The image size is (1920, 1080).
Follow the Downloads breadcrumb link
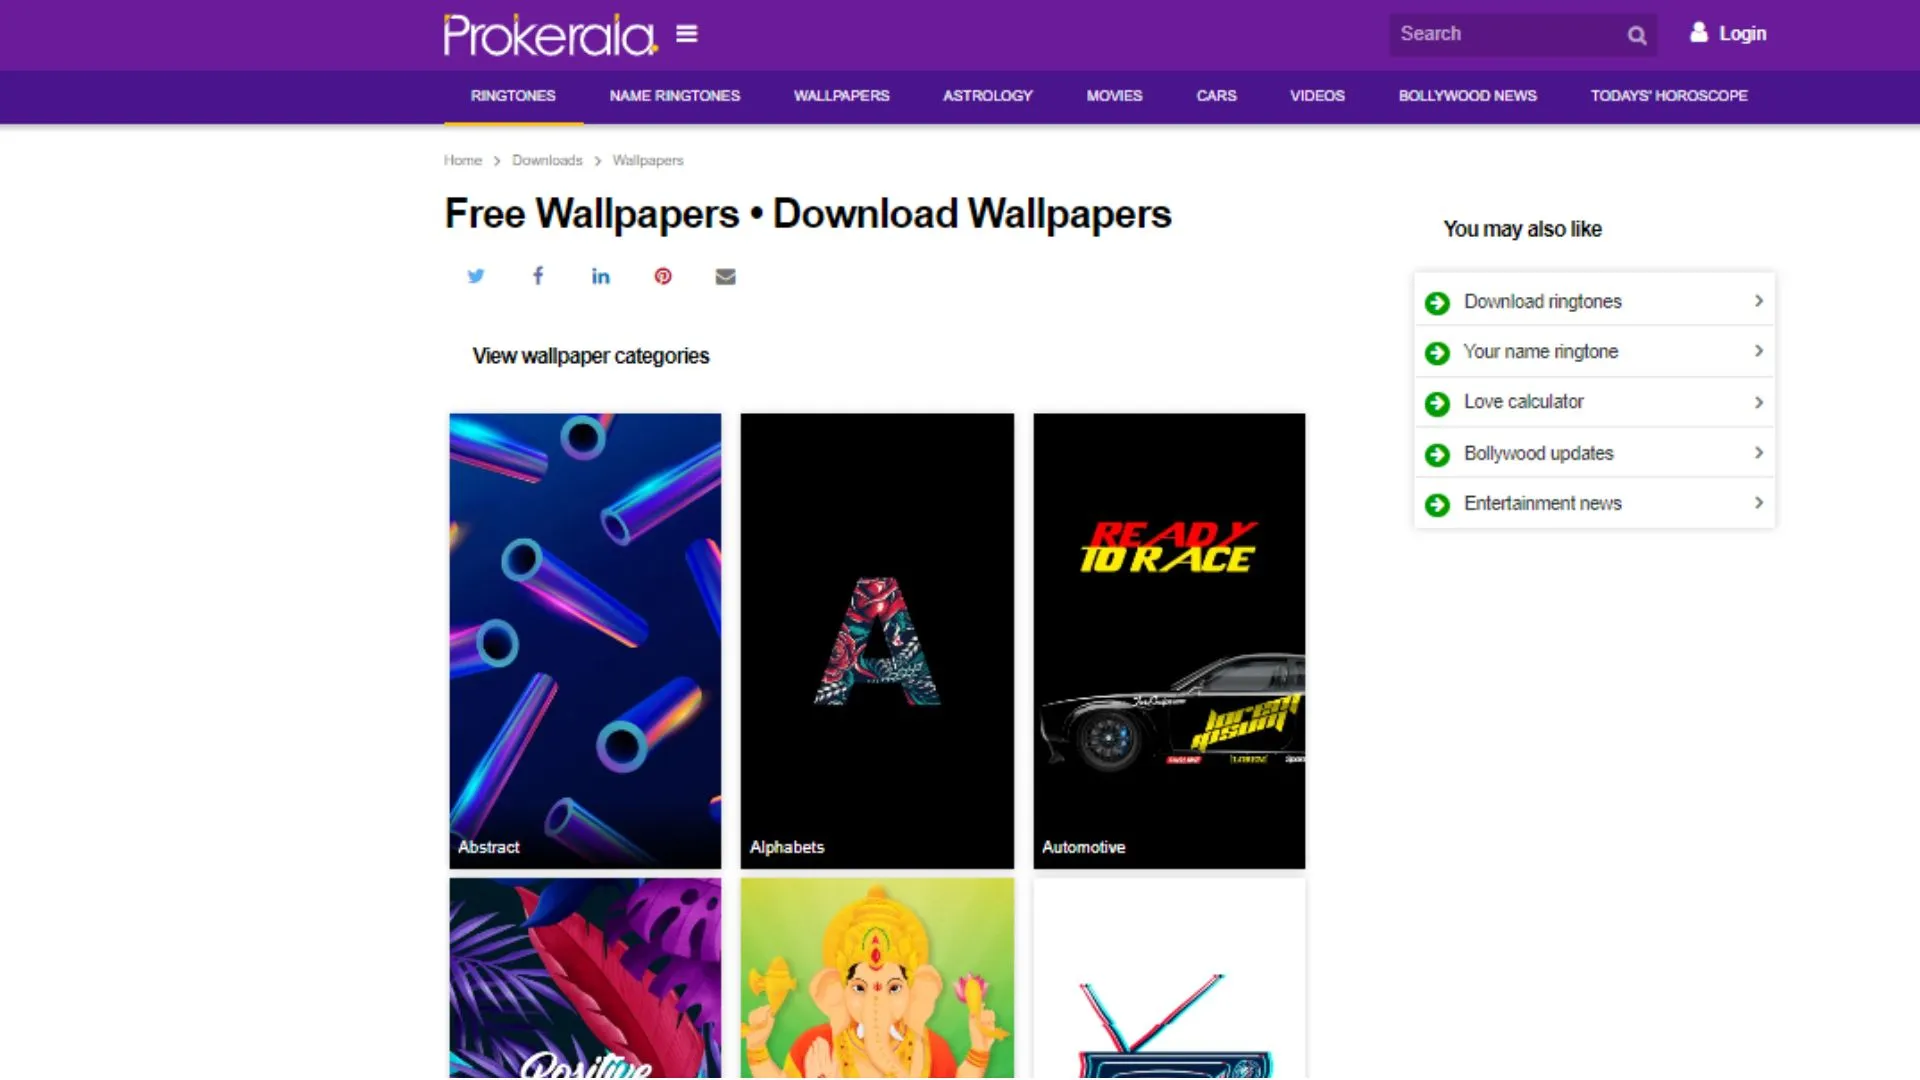pos(547,160)
